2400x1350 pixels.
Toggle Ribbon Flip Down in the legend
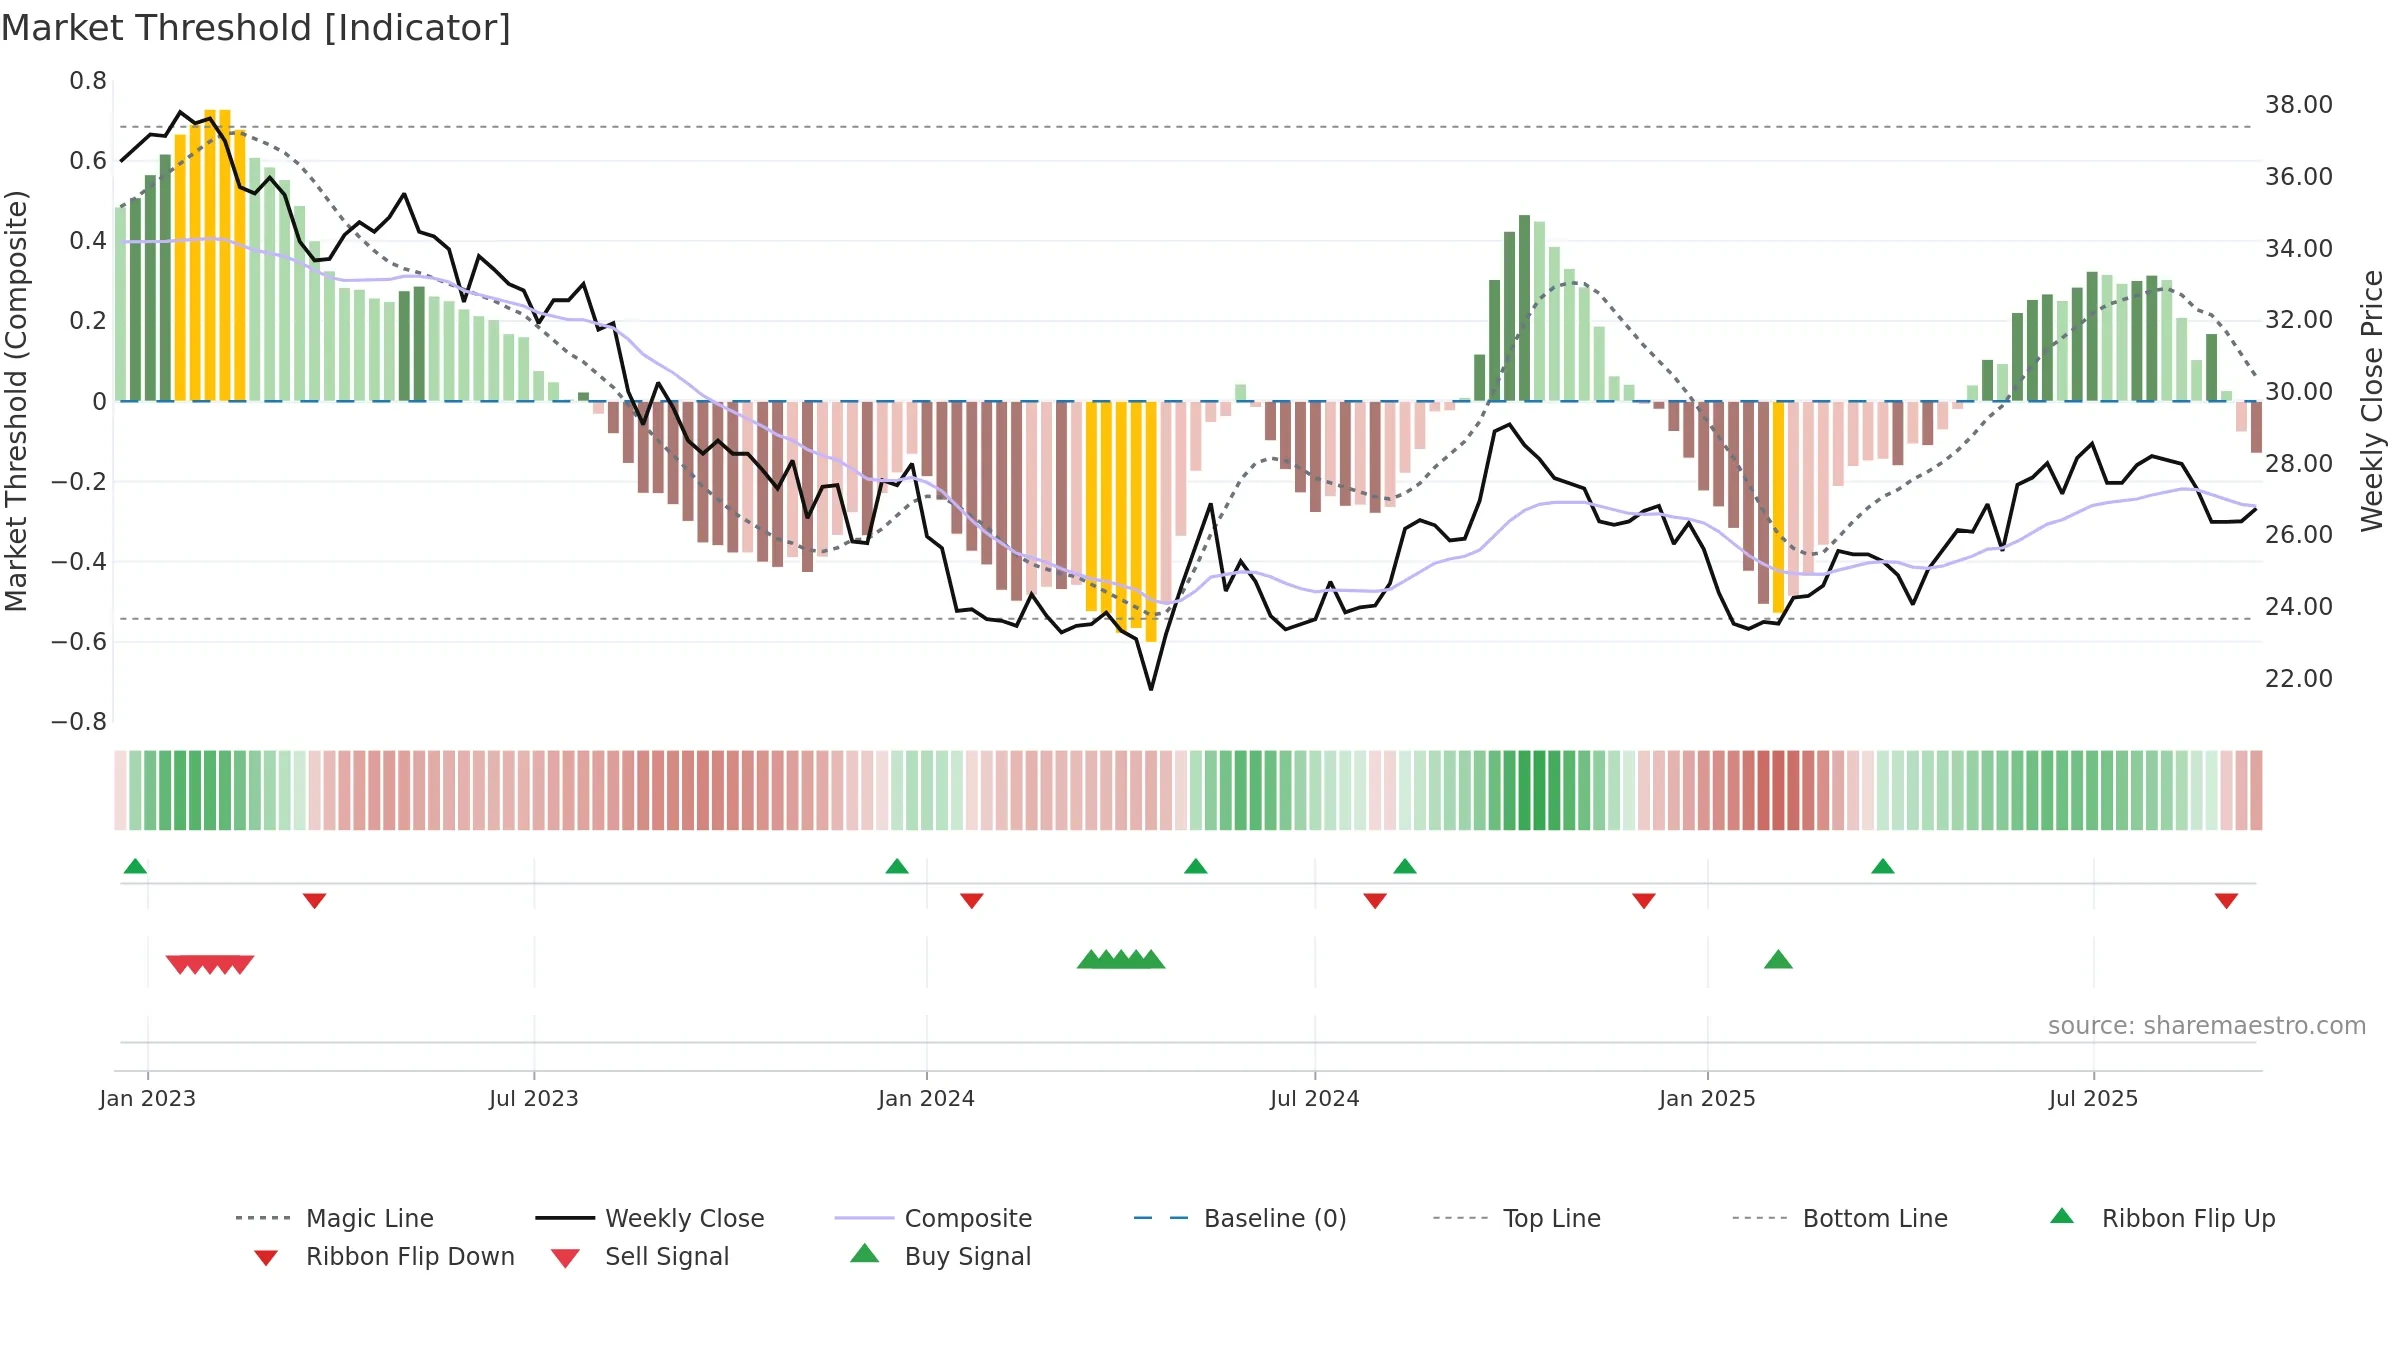pyautogui.click(x=383, y=1256)
